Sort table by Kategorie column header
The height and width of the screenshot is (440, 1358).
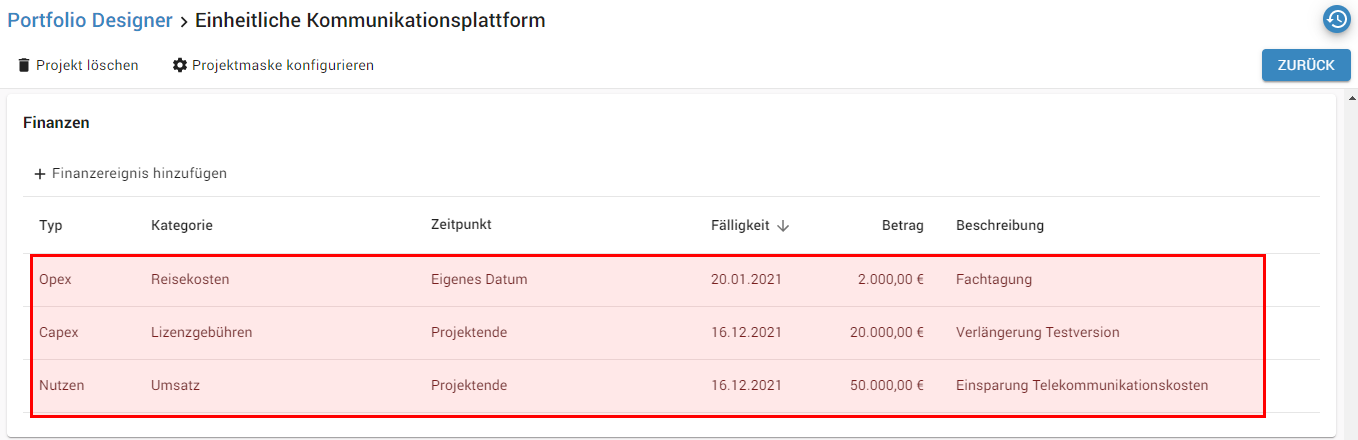(x=181, y=225)
